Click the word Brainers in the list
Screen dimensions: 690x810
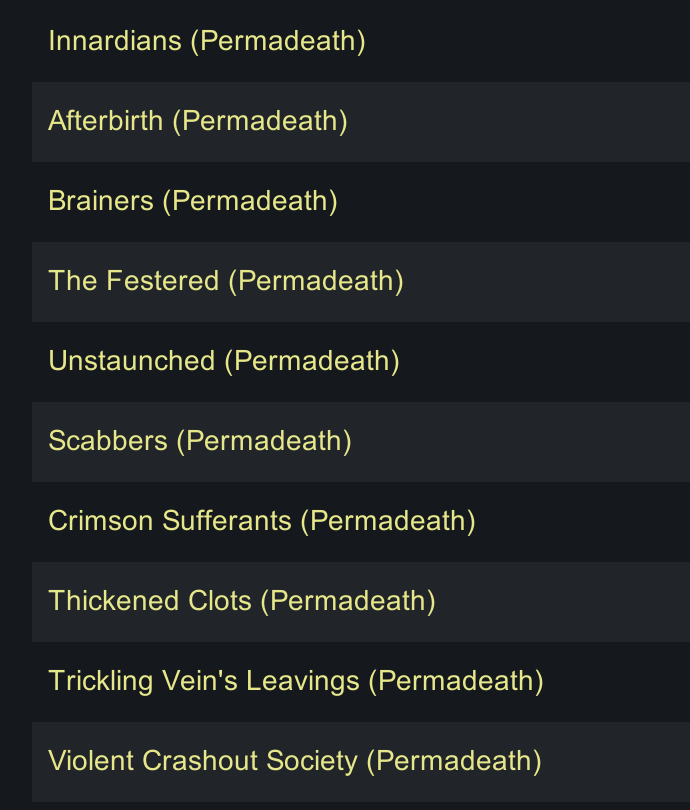coord(100,202)
